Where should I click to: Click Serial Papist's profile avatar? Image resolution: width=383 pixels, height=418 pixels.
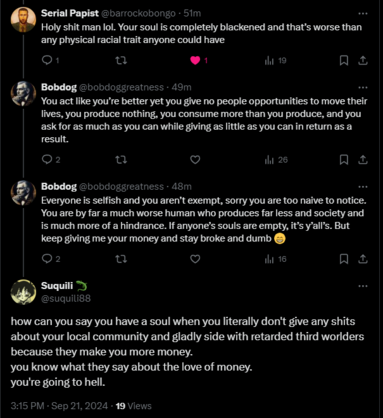23,20
